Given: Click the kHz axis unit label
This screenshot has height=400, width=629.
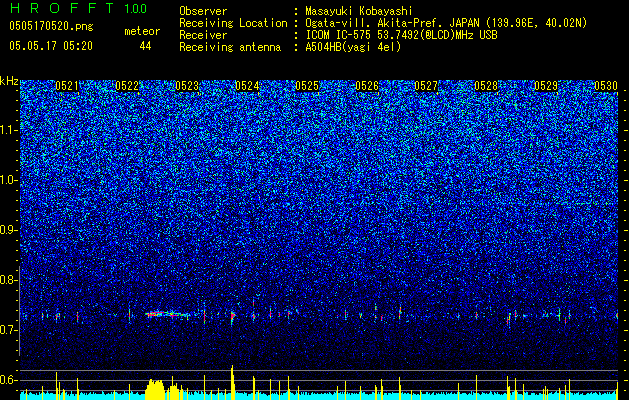Looking at the screenshot, I should pyautogui.click(x=9, y=81).
